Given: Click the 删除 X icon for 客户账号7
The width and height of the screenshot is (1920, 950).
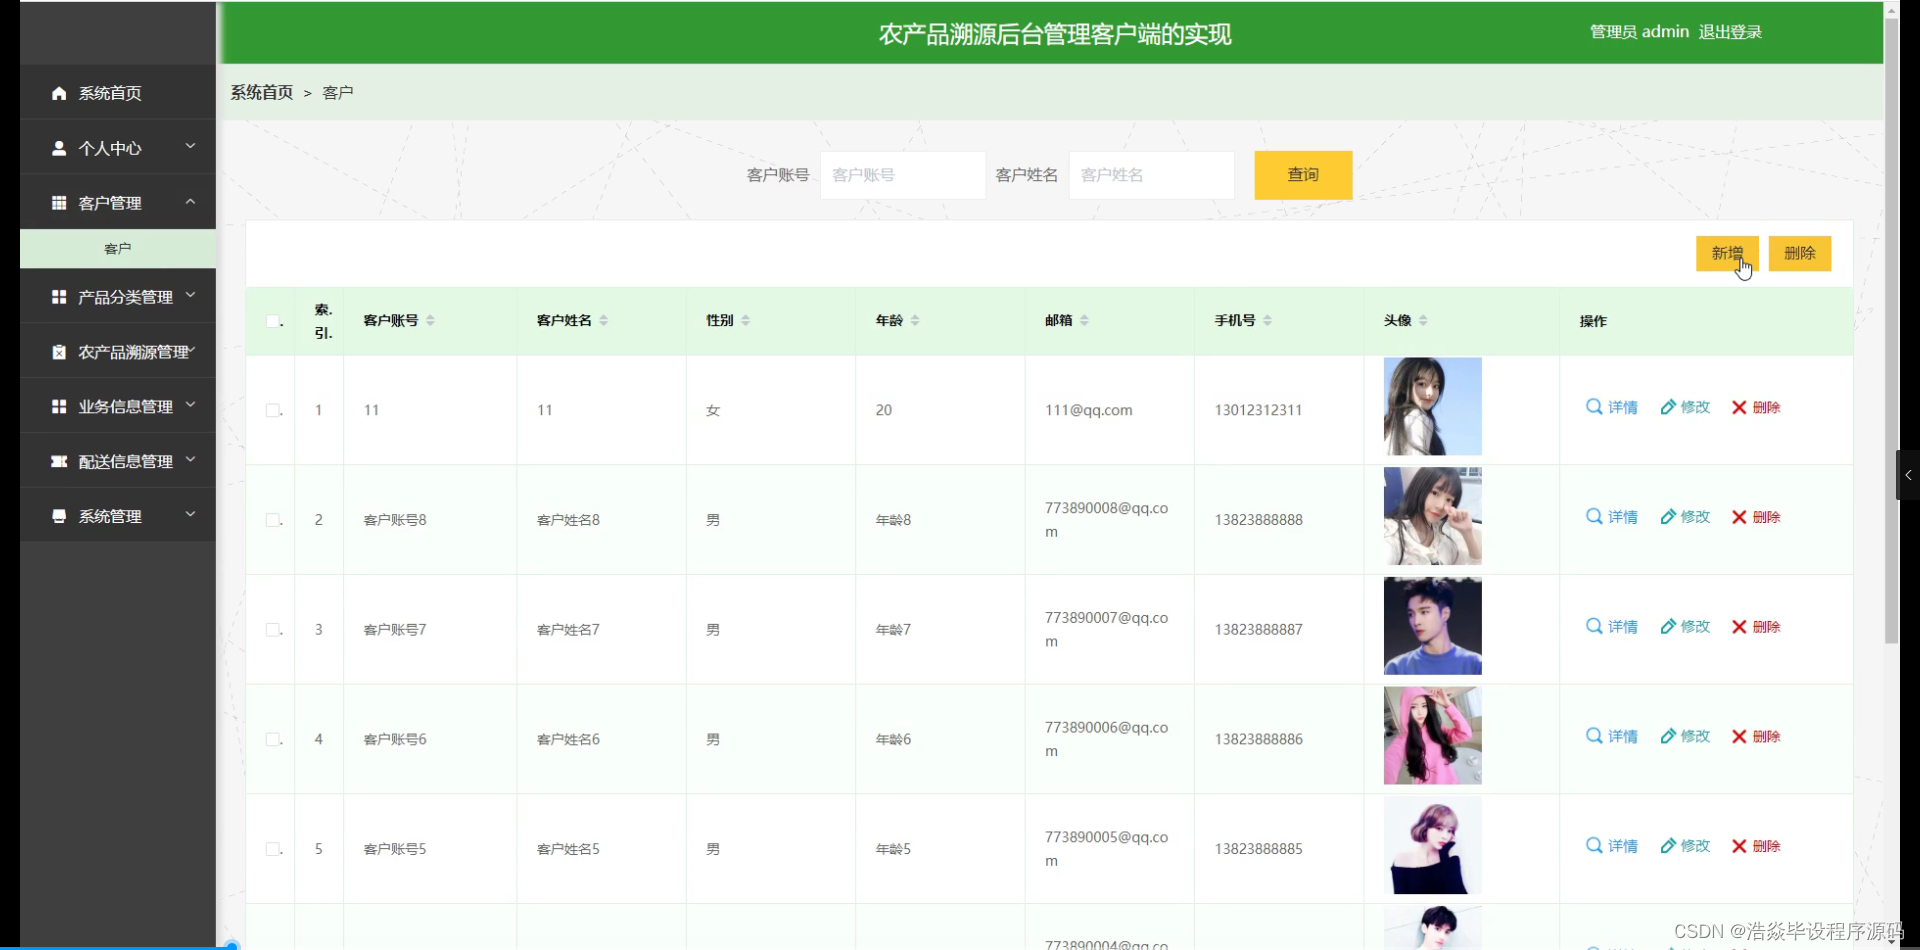Looking at the screenshot, I should (x=1738, y=627).
